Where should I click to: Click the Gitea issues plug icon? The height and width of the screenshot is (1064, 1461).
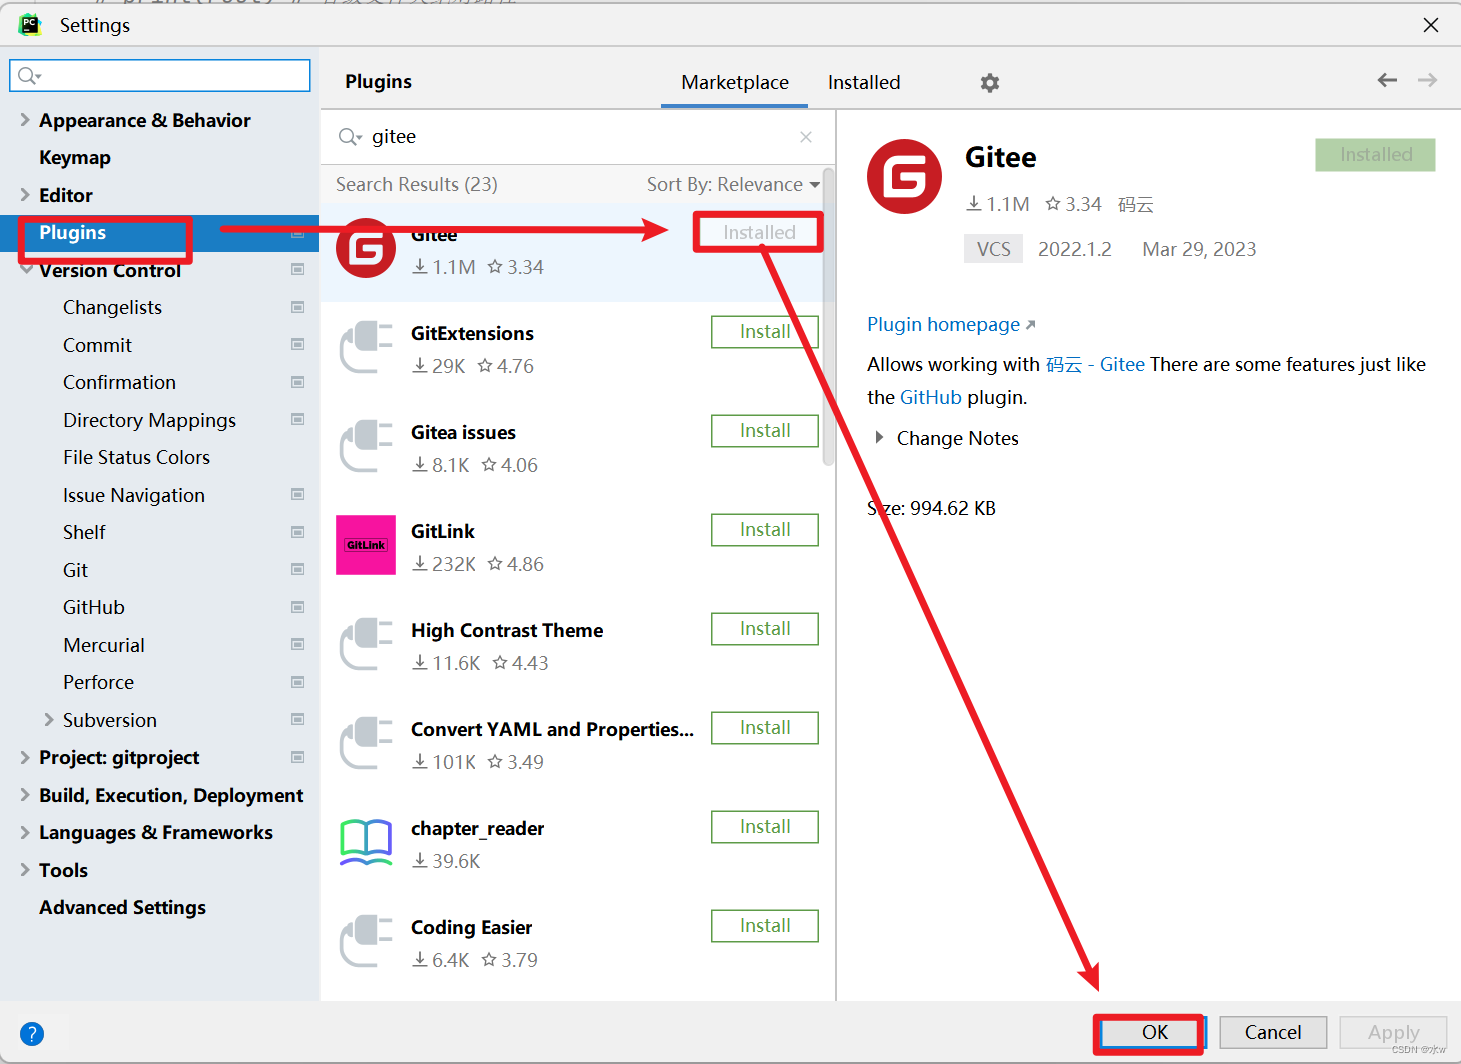click(x=366, y=446)
